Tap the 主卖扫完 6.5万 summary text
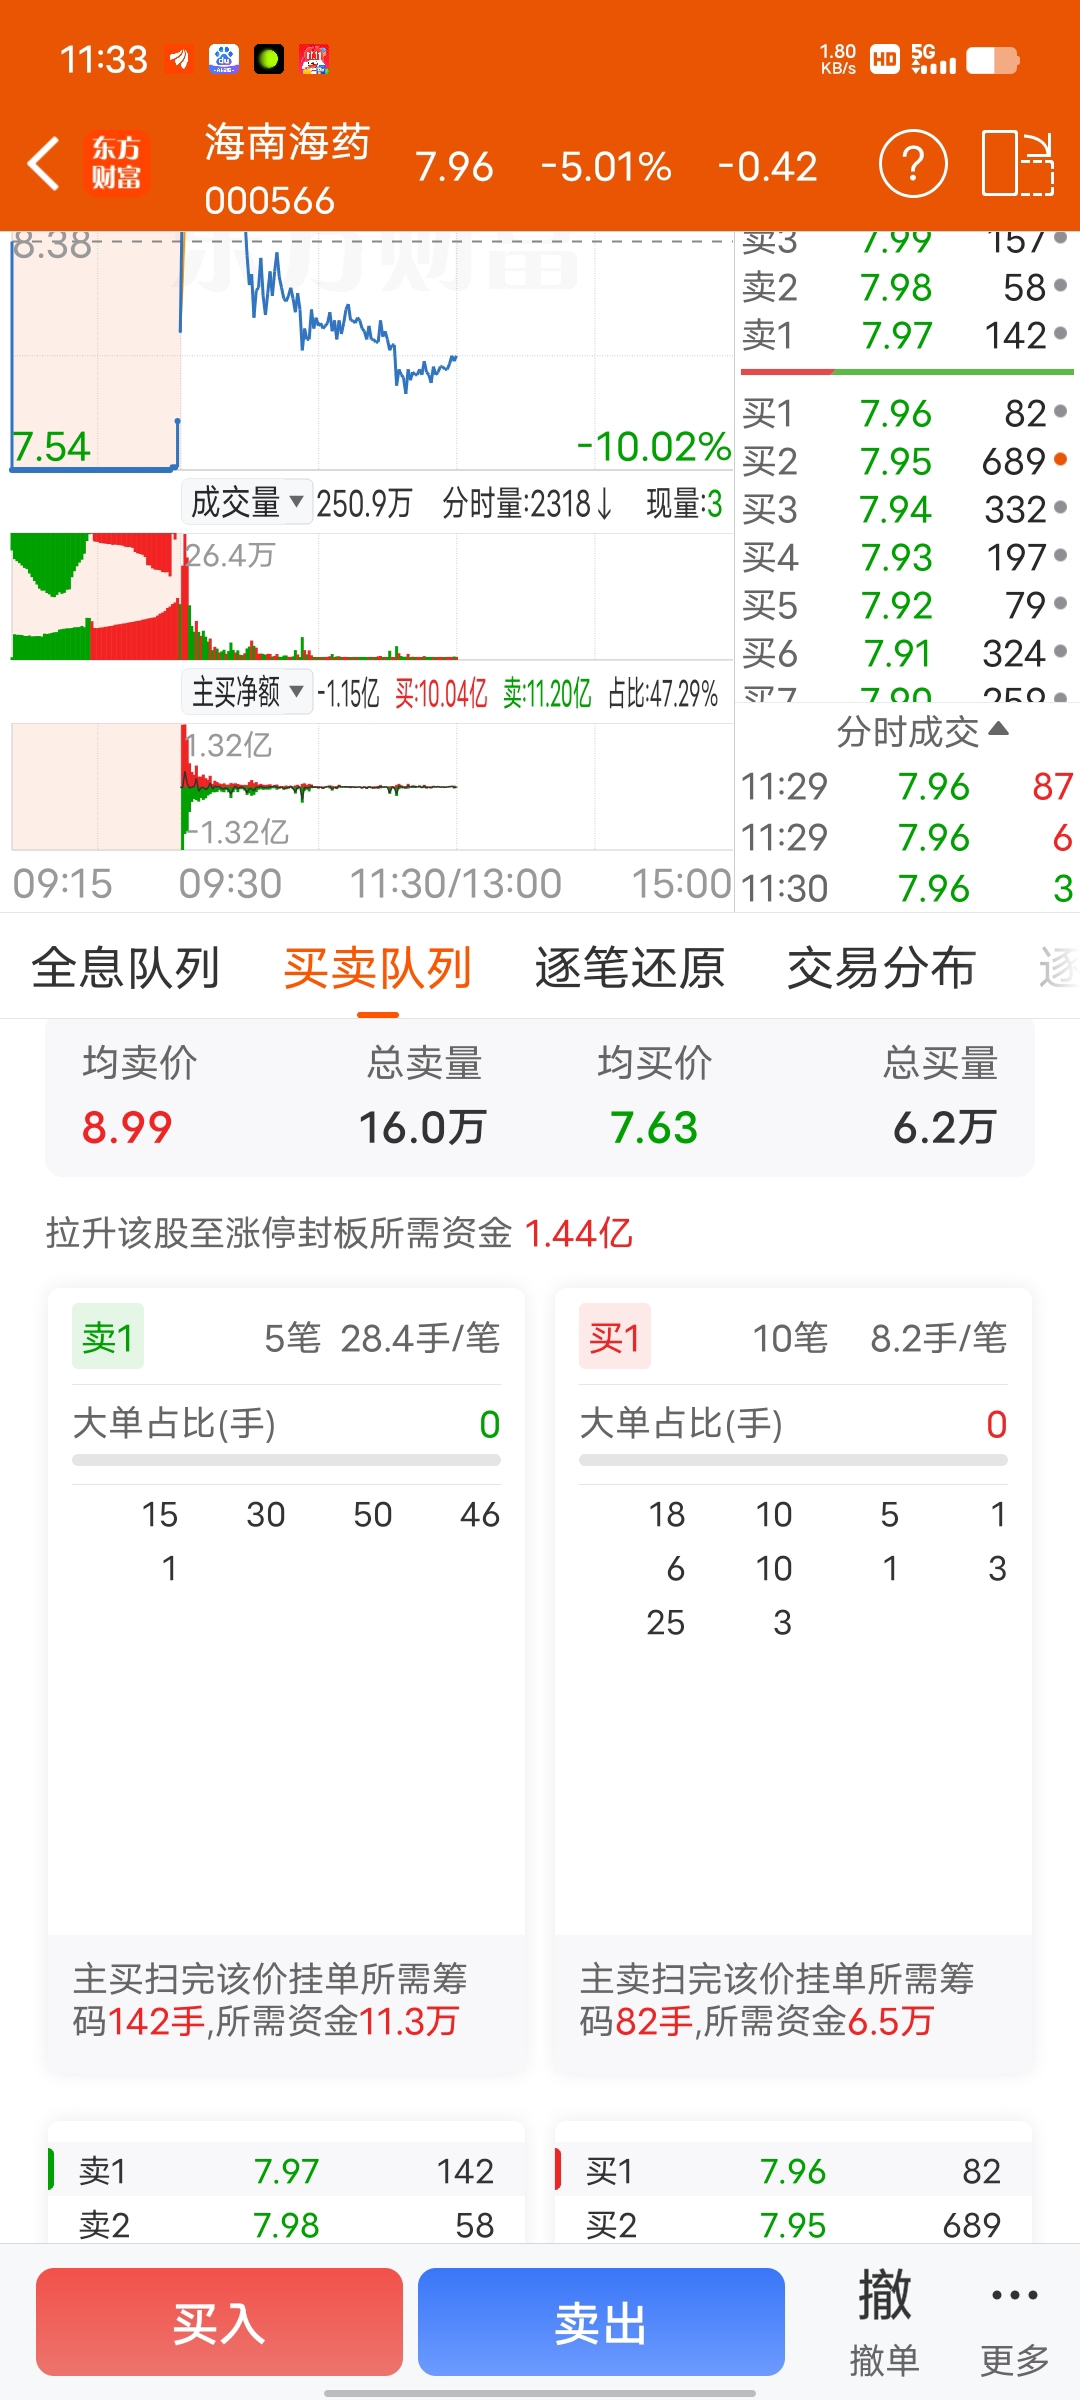This screenshot has height=2400, width=1080. 777,1999
